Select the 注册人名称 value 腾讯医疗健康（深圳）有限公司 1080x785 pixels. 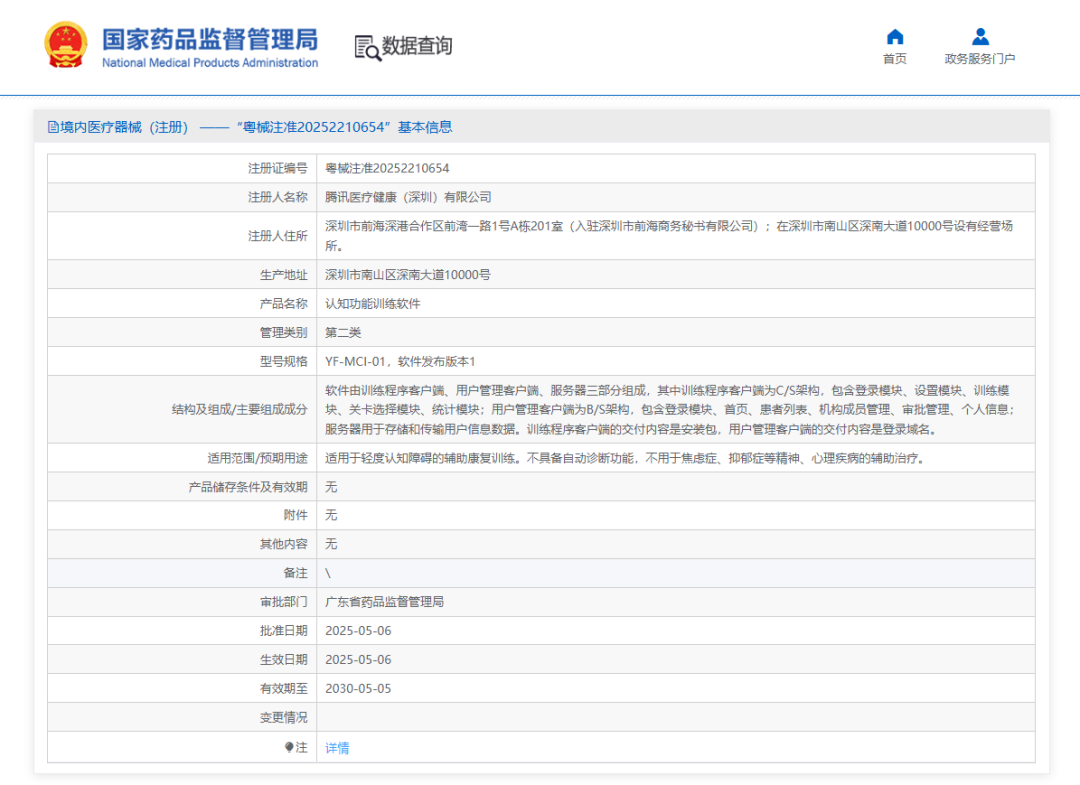[408, 196]
